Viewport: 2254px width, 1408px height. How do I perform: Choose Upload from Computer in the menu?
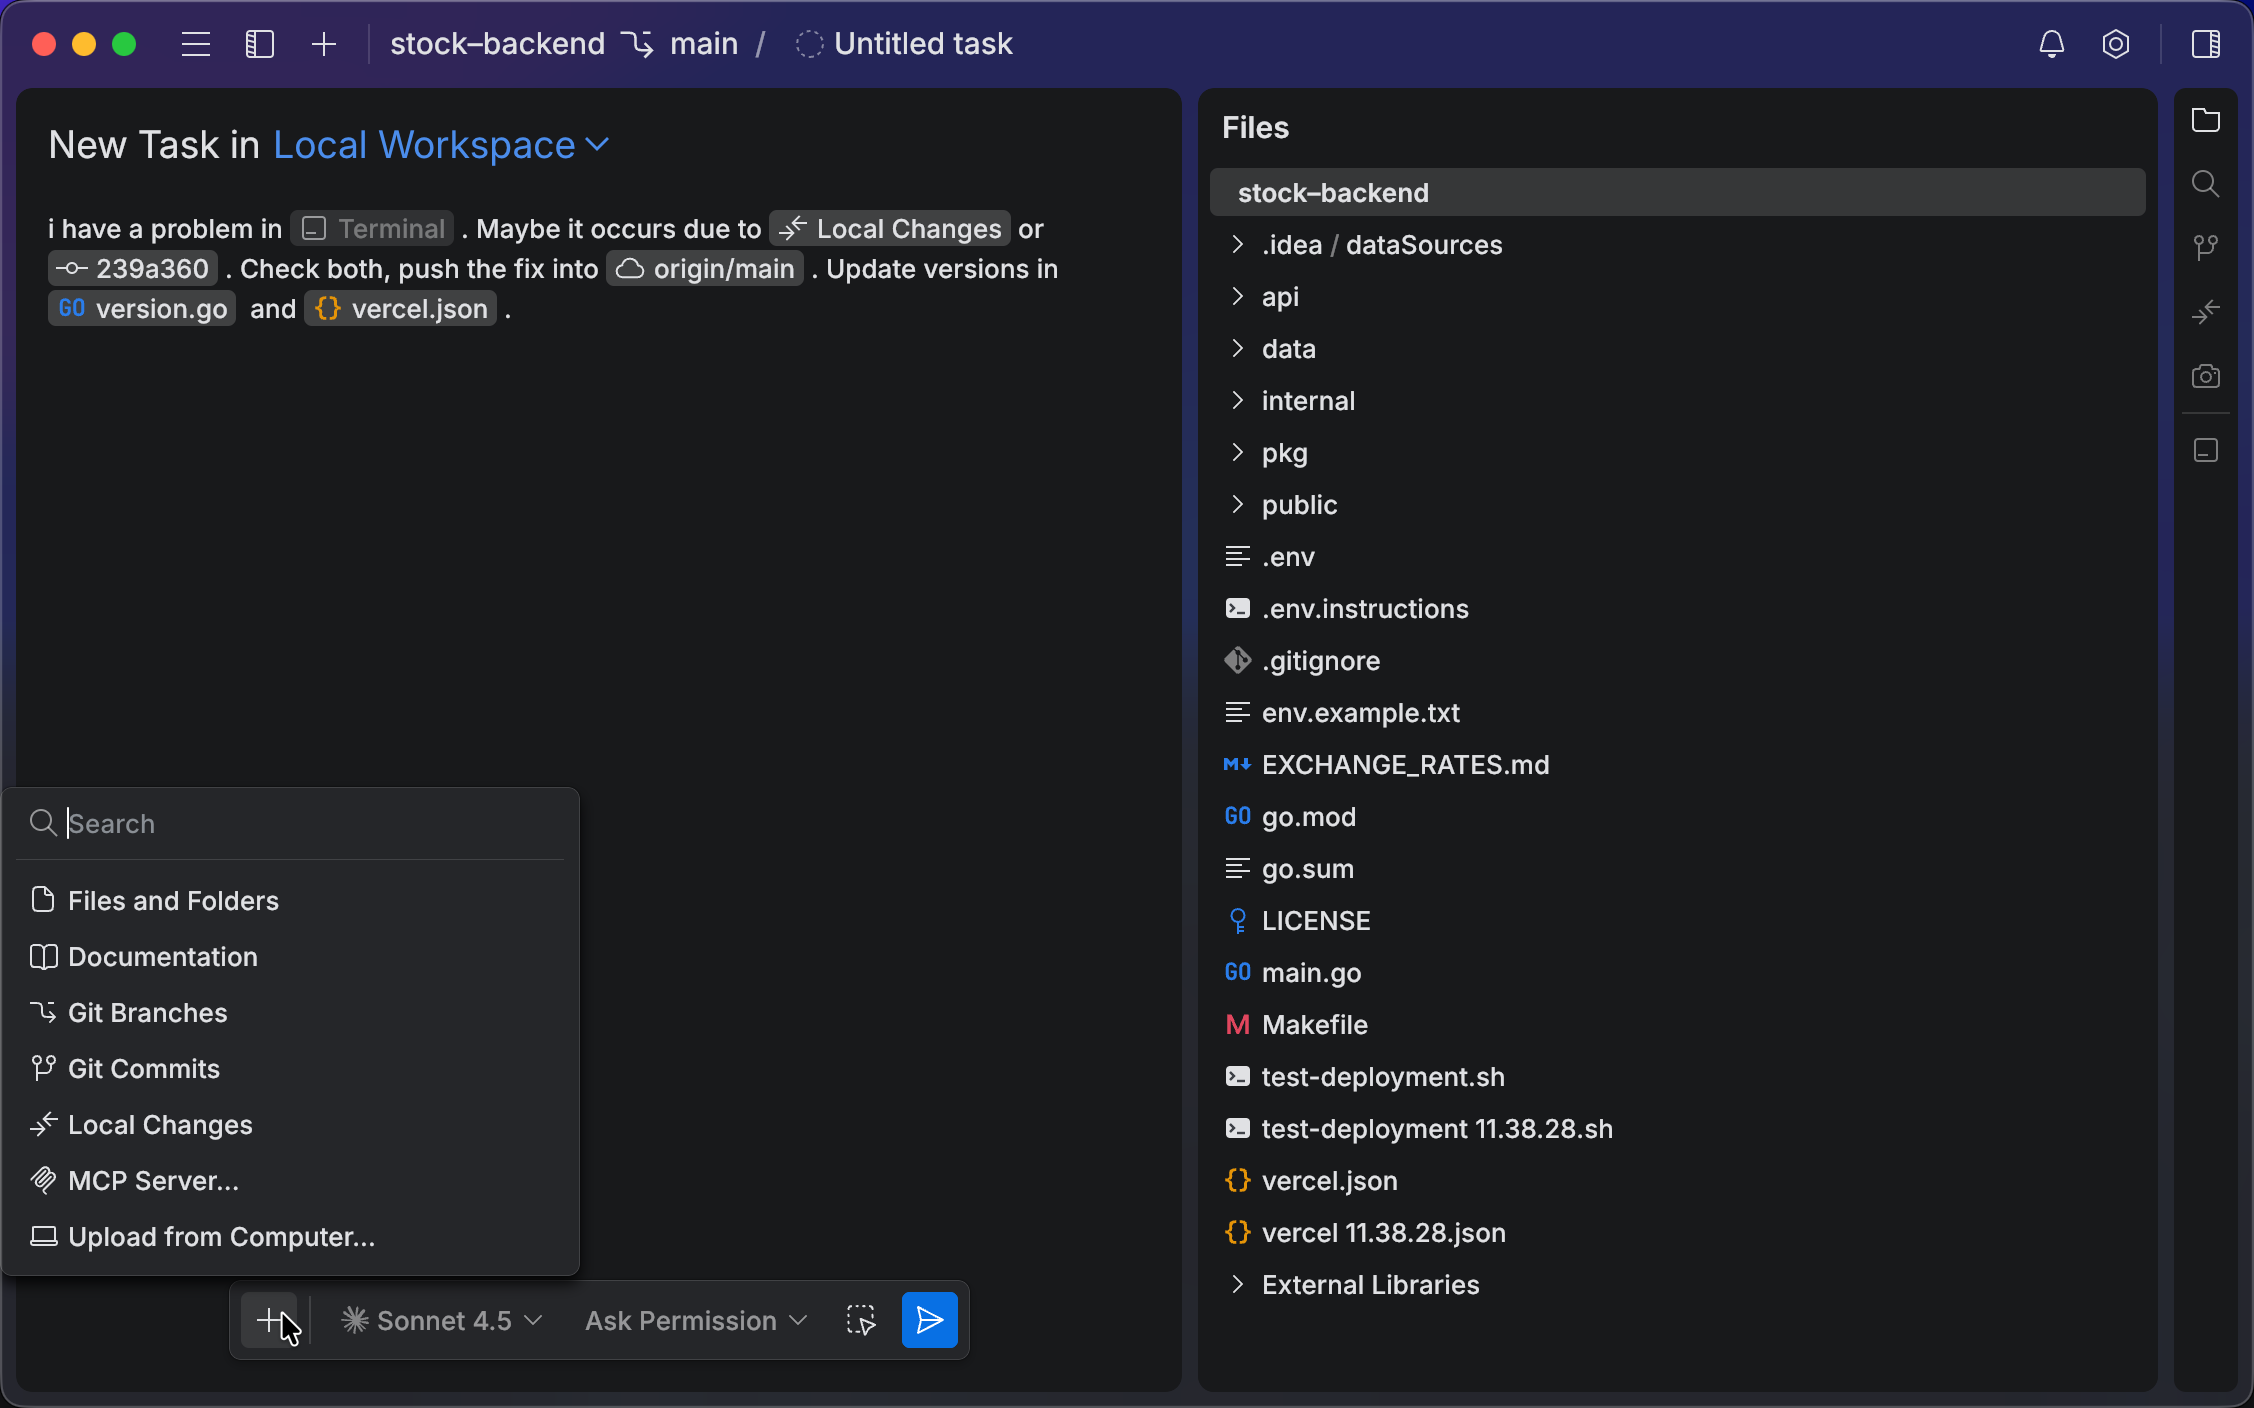(220, 1237)
